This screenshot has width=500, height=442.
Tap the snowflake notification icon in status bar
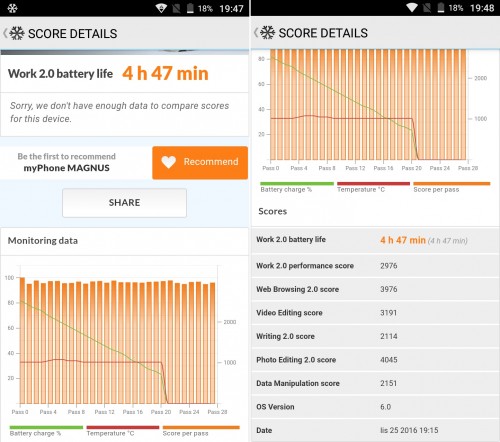point(12,8)
